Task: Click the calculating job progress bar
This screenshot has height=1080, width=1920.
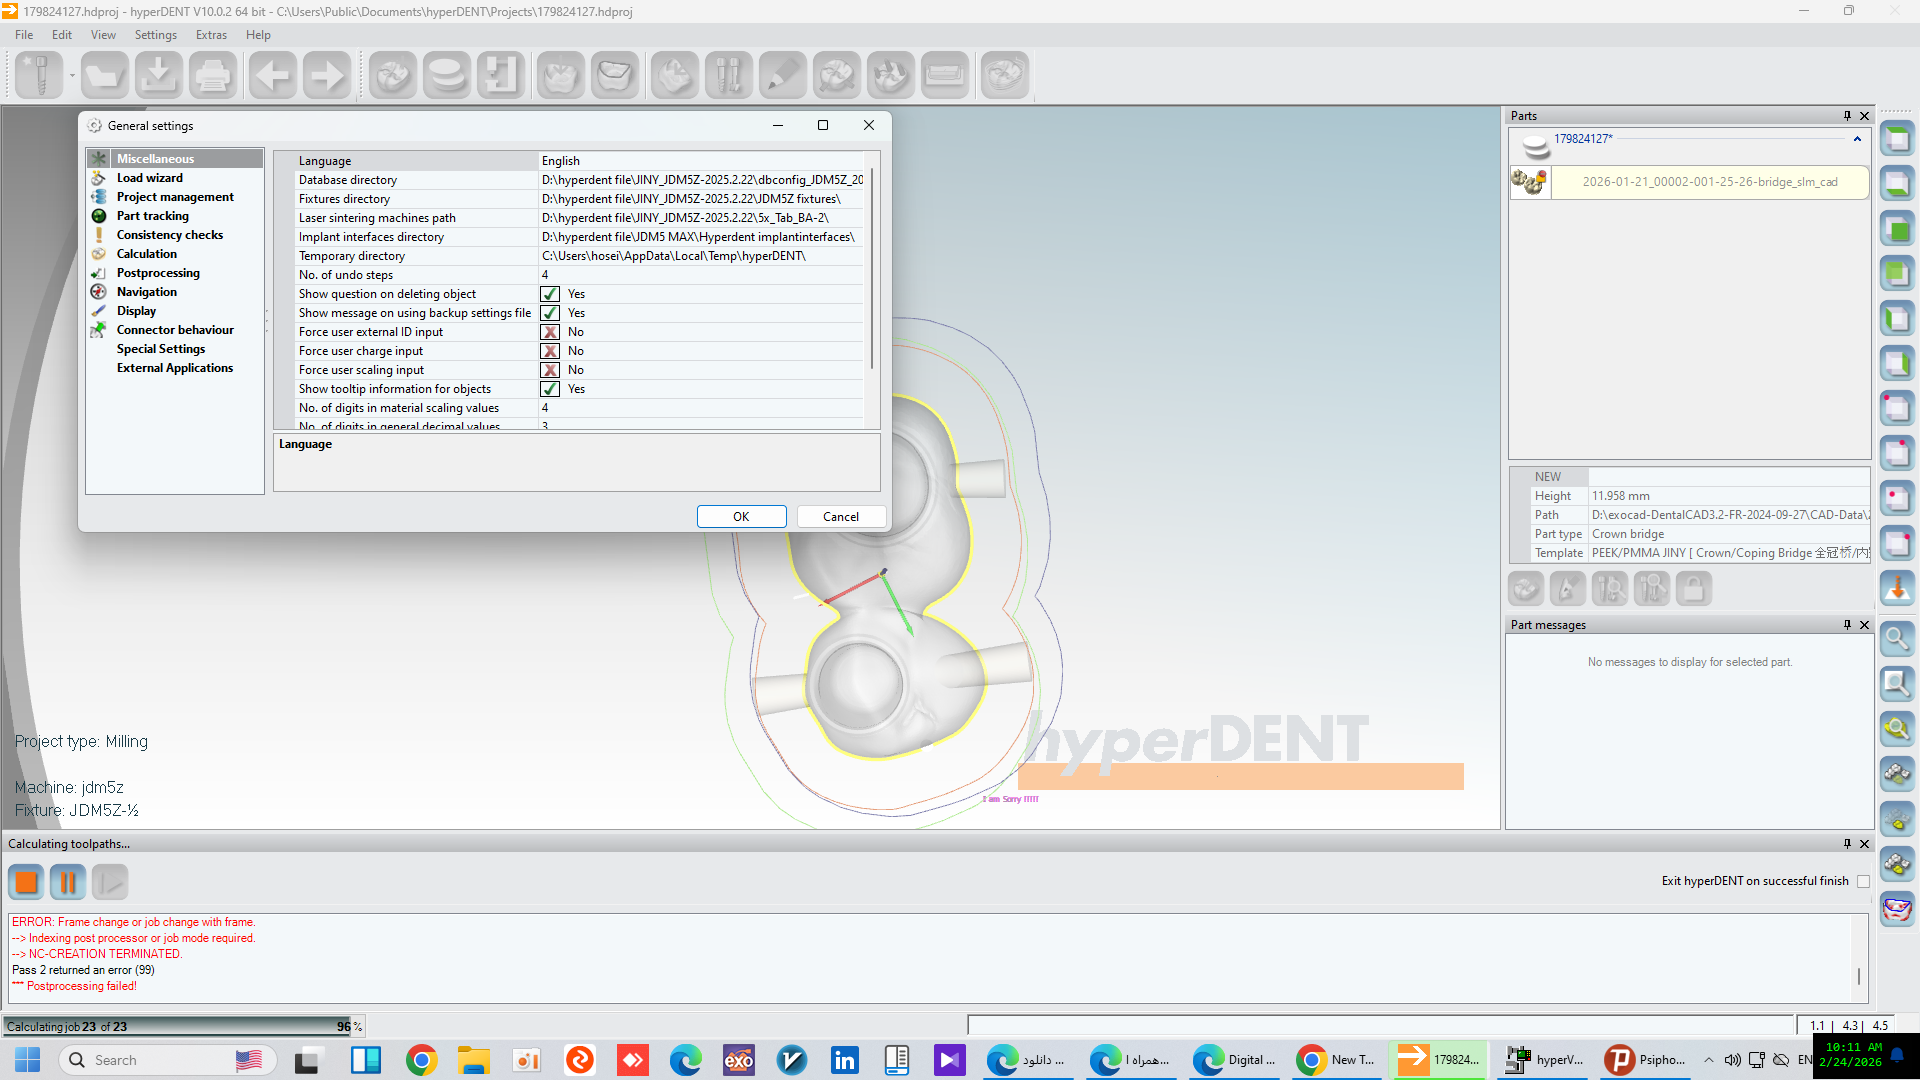Action: pos(183,1026)
